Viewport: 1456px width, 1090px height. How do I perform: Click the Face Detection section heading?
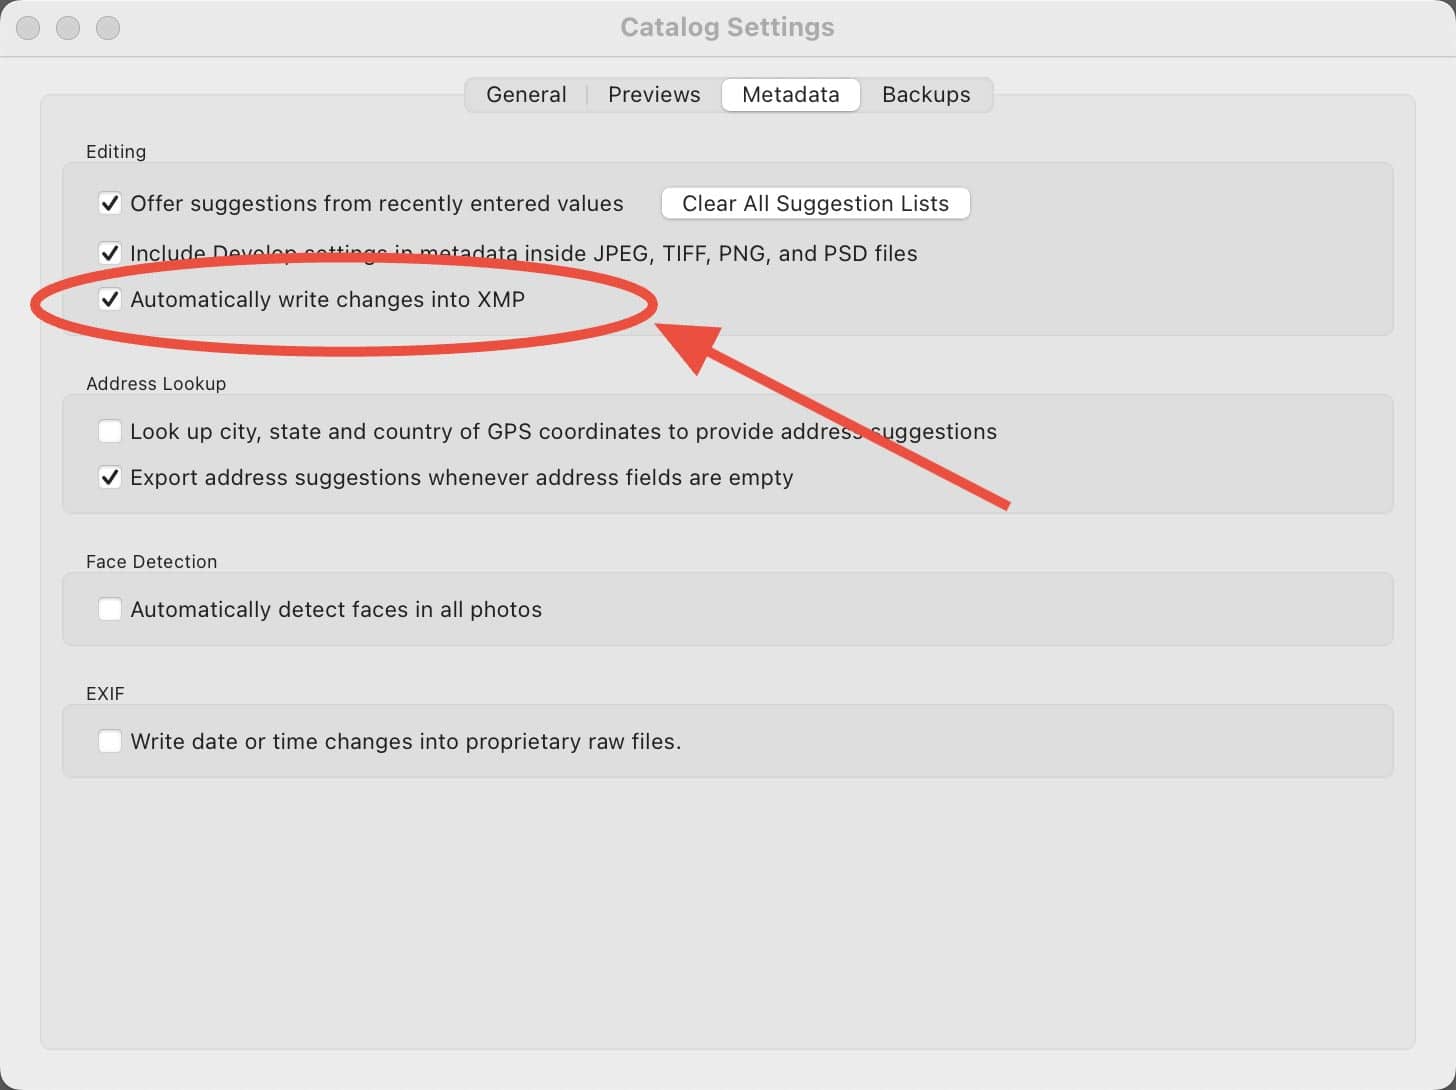pos(151,561)
